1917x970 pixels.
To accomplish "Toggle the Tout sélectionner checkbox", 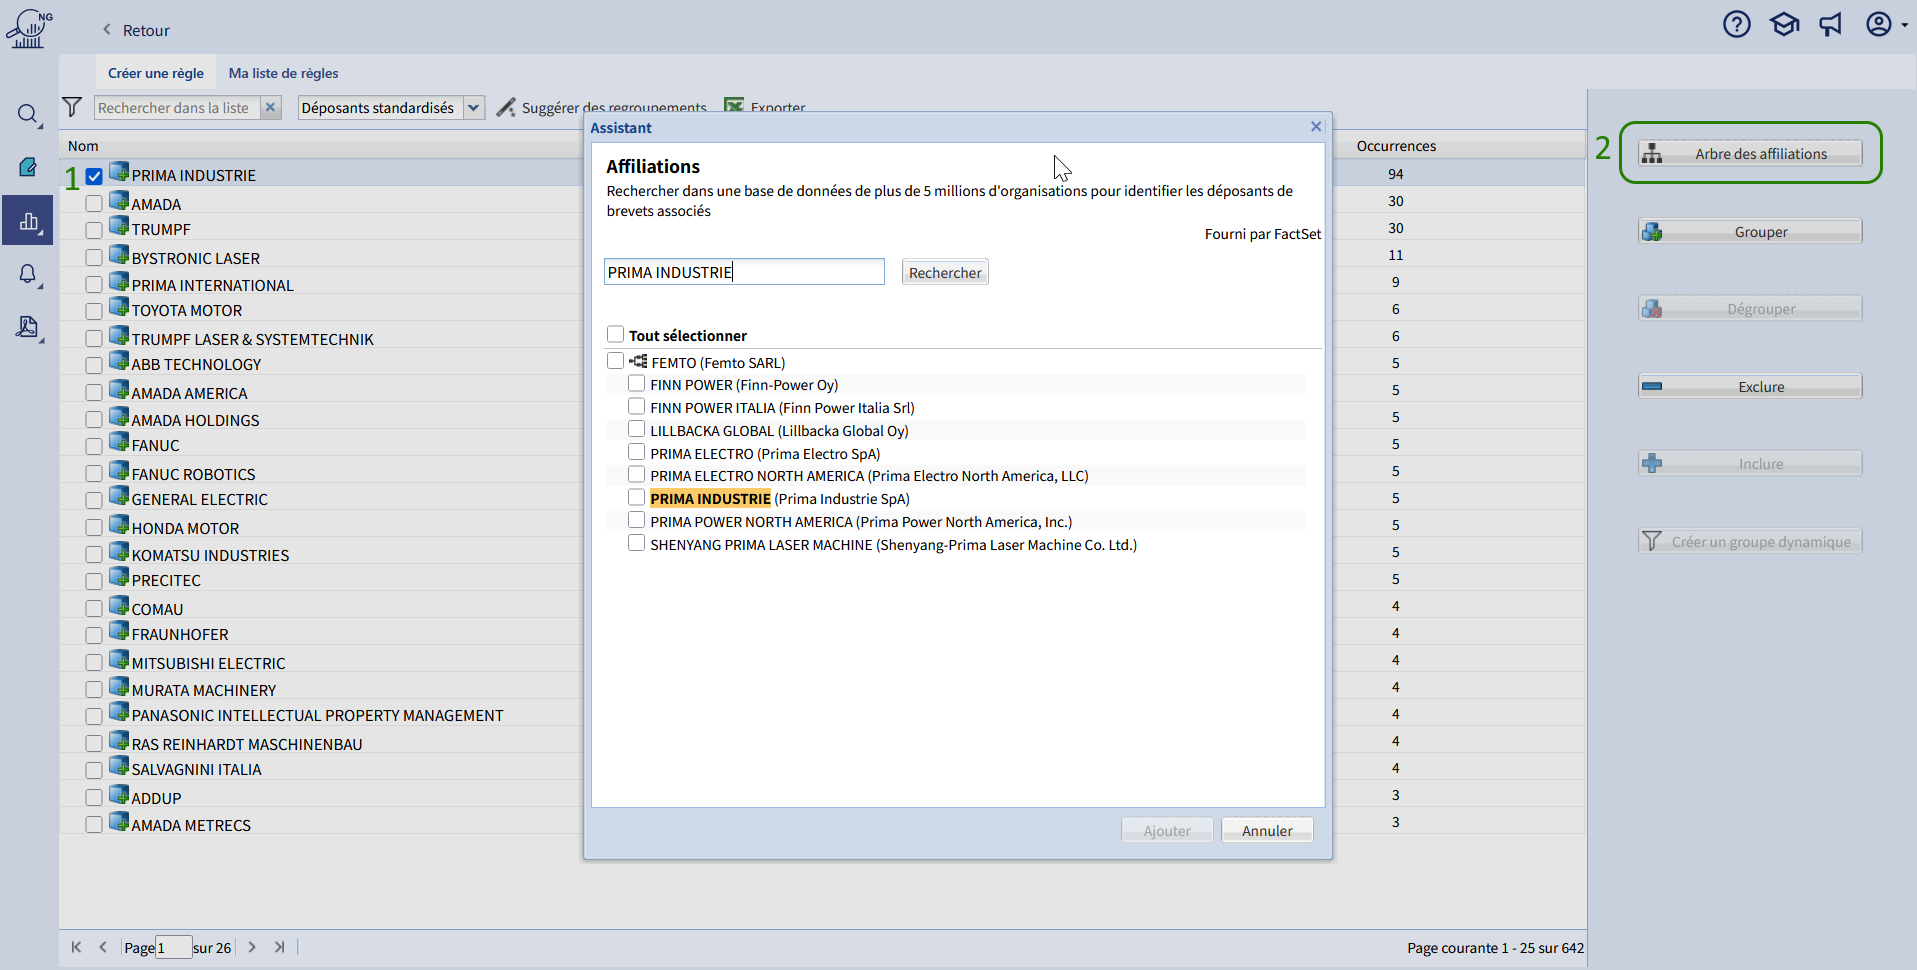I will point(615,334).
